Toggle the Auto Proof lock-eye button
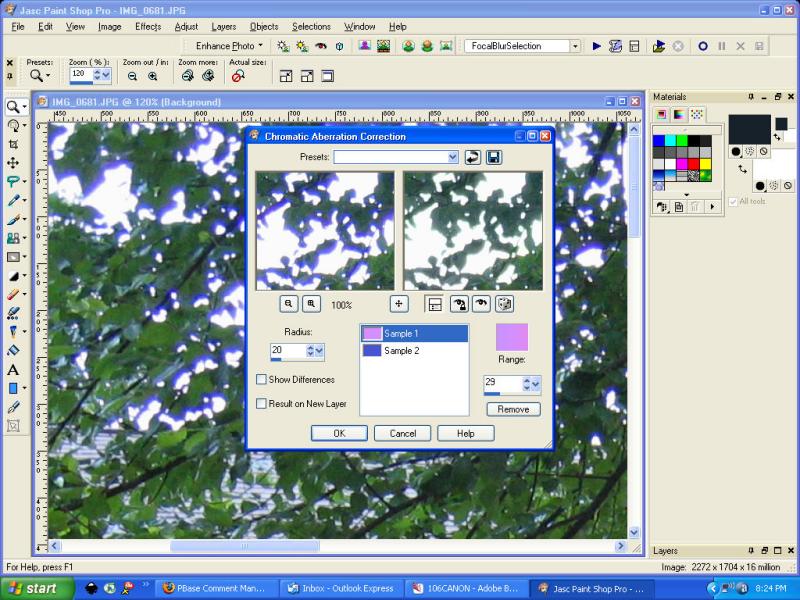This screenshot has width=800, height=600. 459,304
